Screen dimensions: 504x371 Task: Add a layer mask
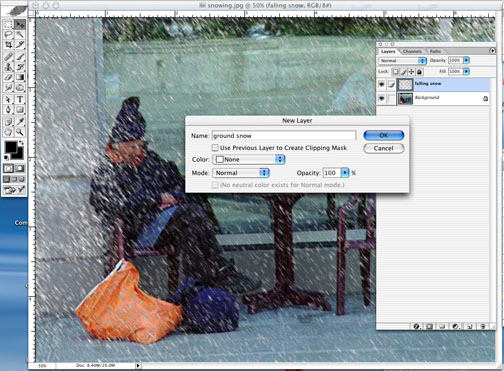429,326
